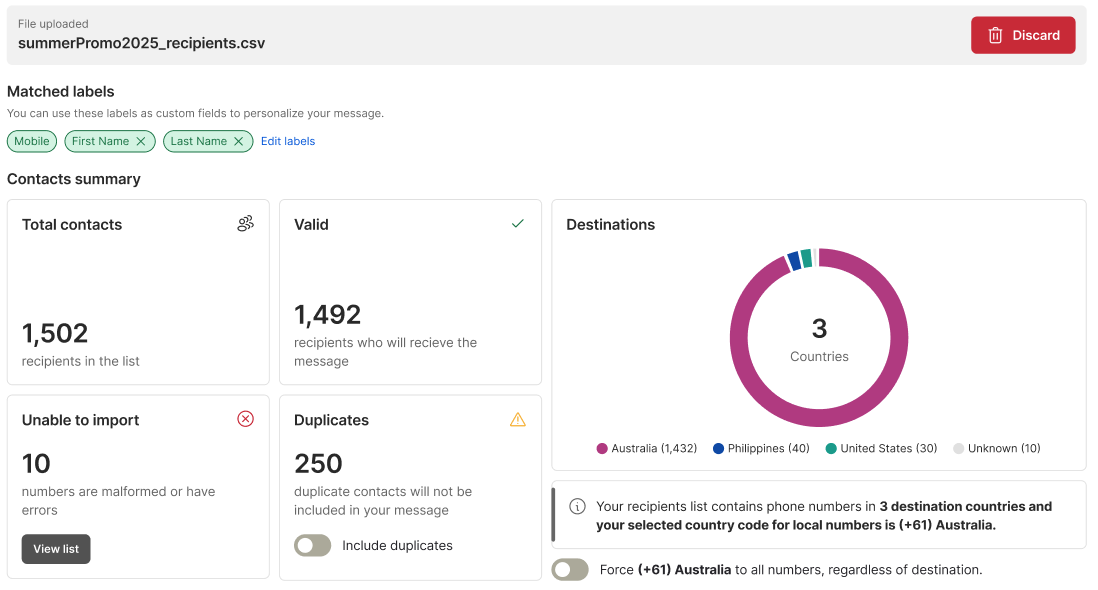Viewport: 1098px width, 590px height.
Task: Click the Duplicates warning triangle icon
Action: [517, 420]
